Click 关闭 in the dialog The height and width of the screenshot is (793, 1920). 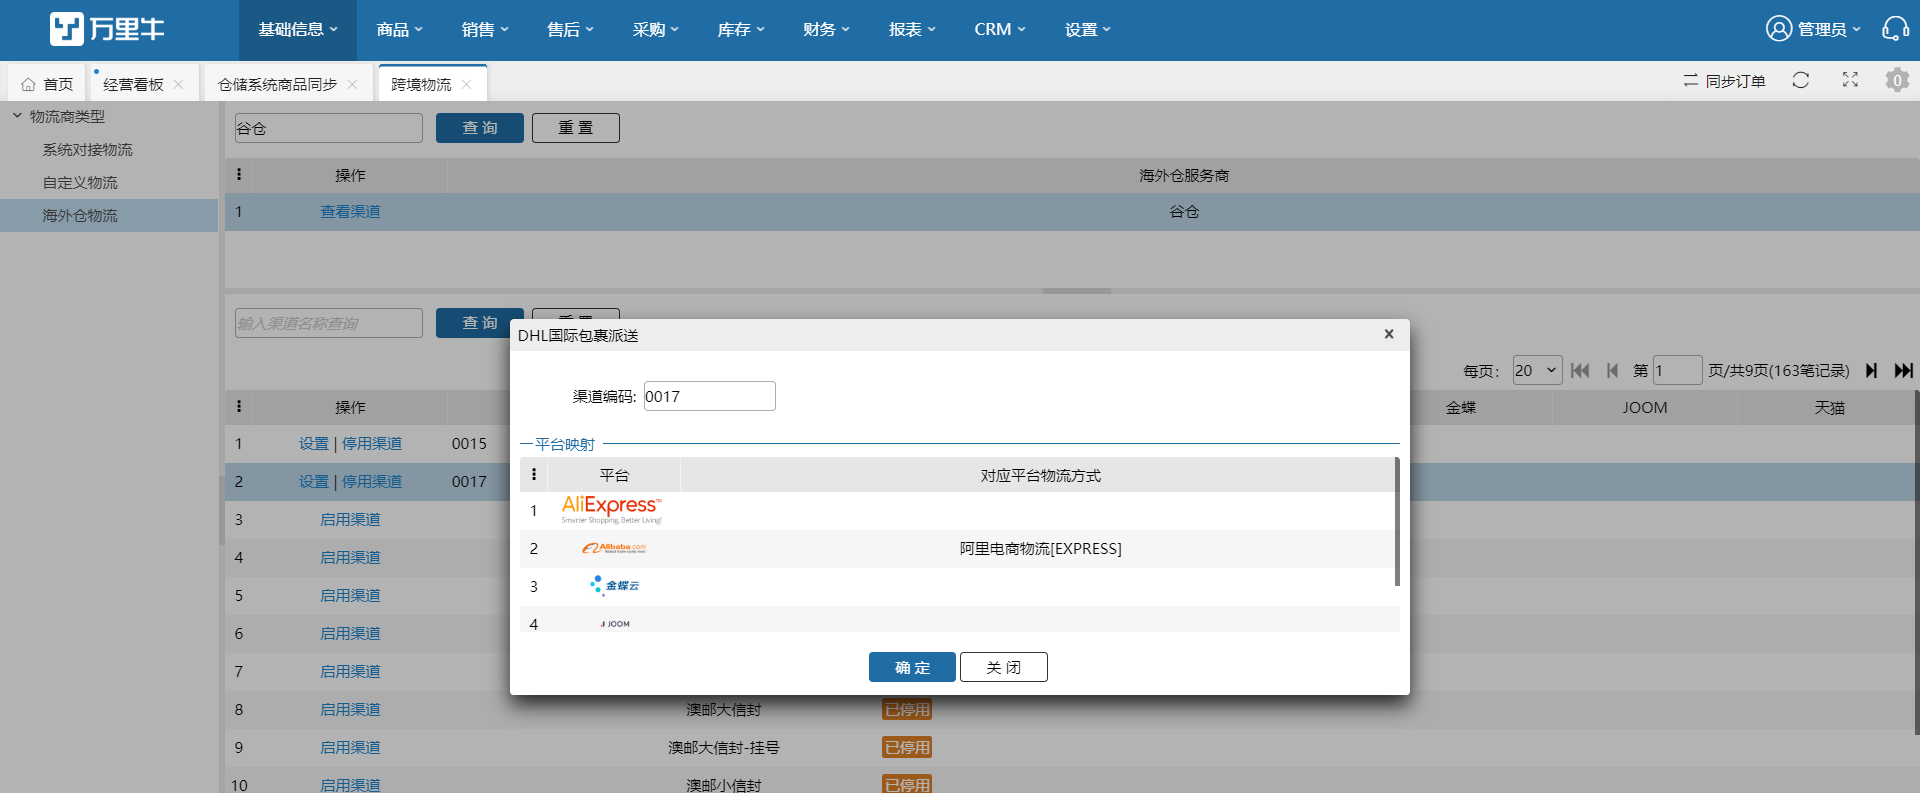[1004, 667]
